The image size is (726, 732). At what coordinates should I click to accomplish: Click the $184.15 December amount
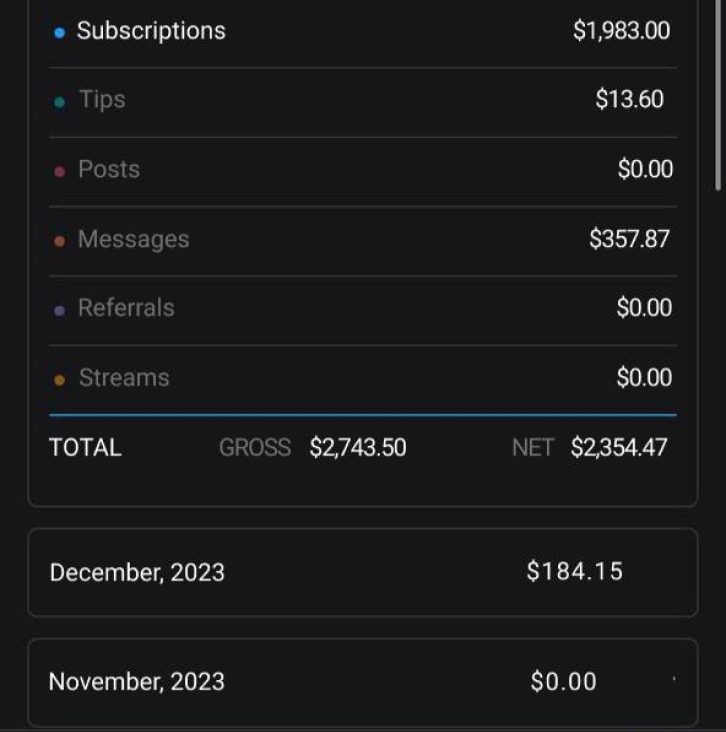click(x=575, y=572)
